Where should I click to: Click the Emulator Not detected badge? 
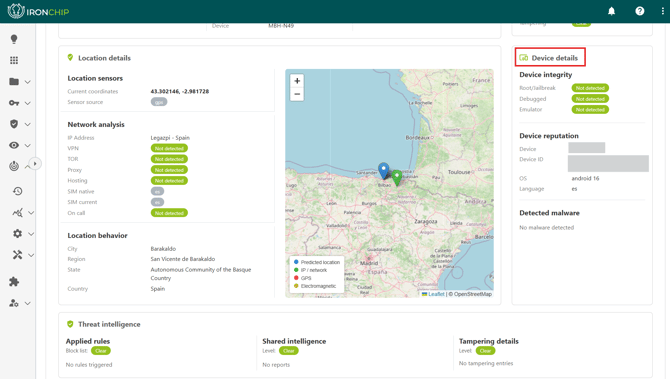590,109
